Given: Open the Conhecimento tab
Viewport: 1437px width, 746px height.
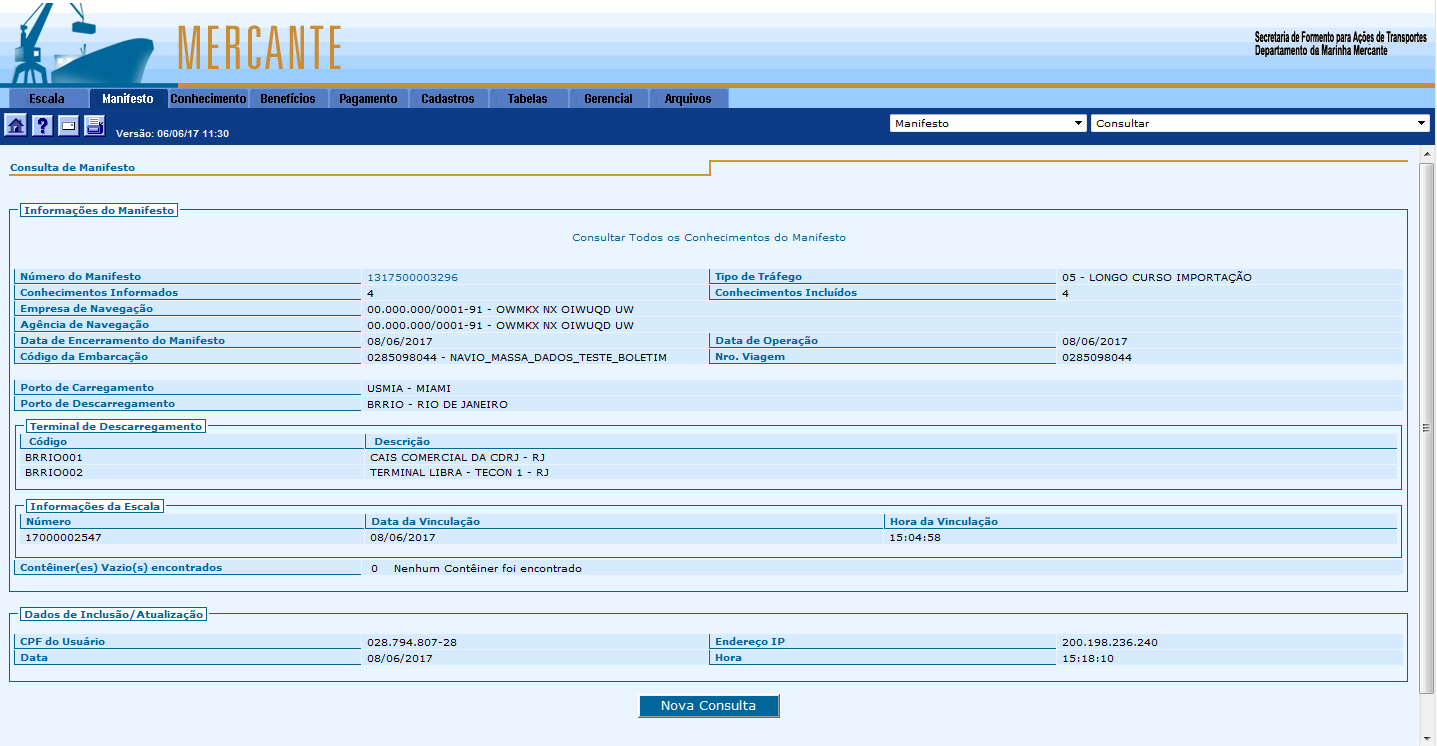Looking at the screenshot, I should tap(208, 99).
